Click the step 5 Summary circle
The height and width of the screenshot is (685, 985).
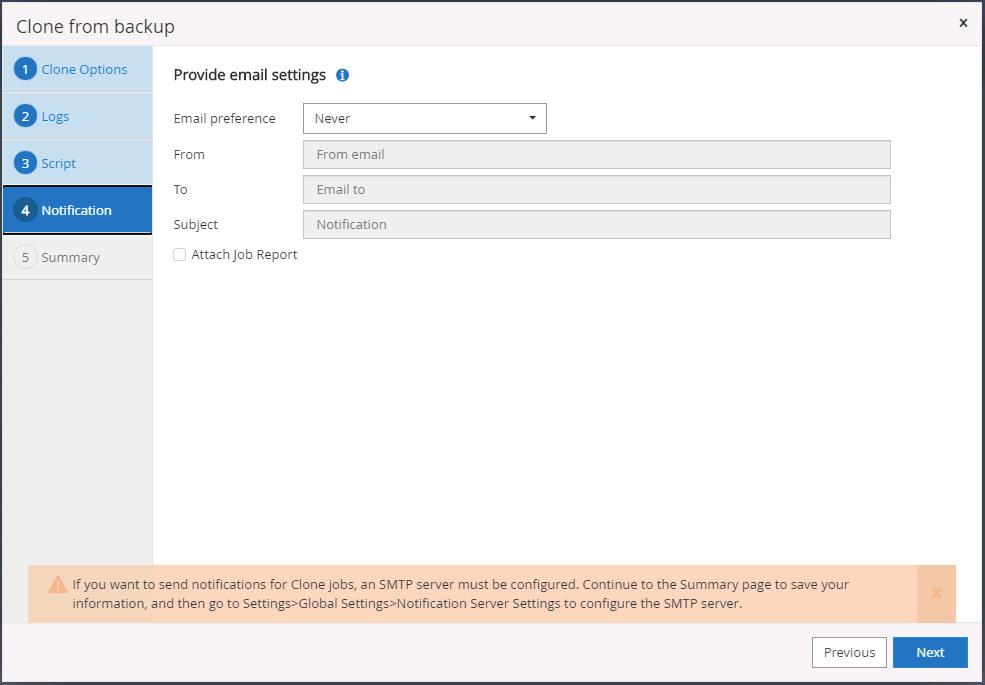[25, 257]
